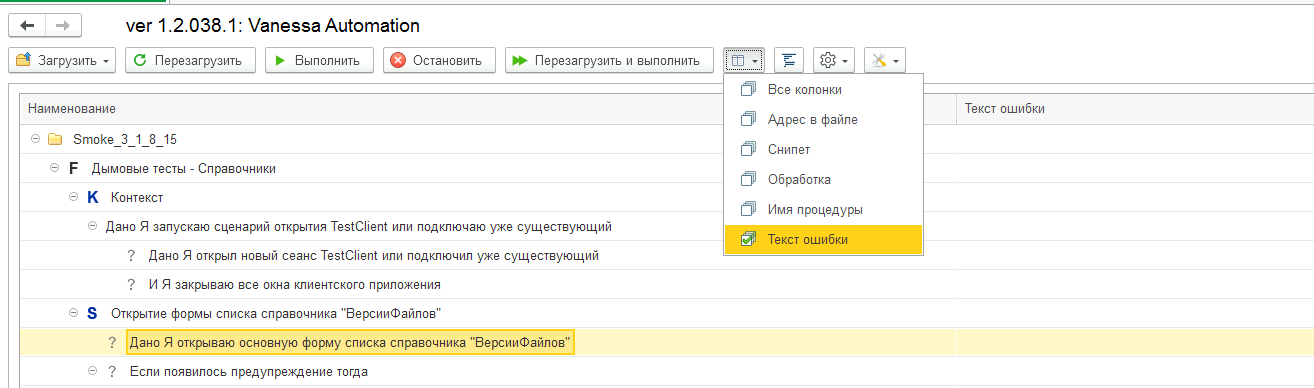Screen dimensions: 1314x388
Task: Collapse the Smoke_3_1_8_15 folder node
Action: pos(35,139)
